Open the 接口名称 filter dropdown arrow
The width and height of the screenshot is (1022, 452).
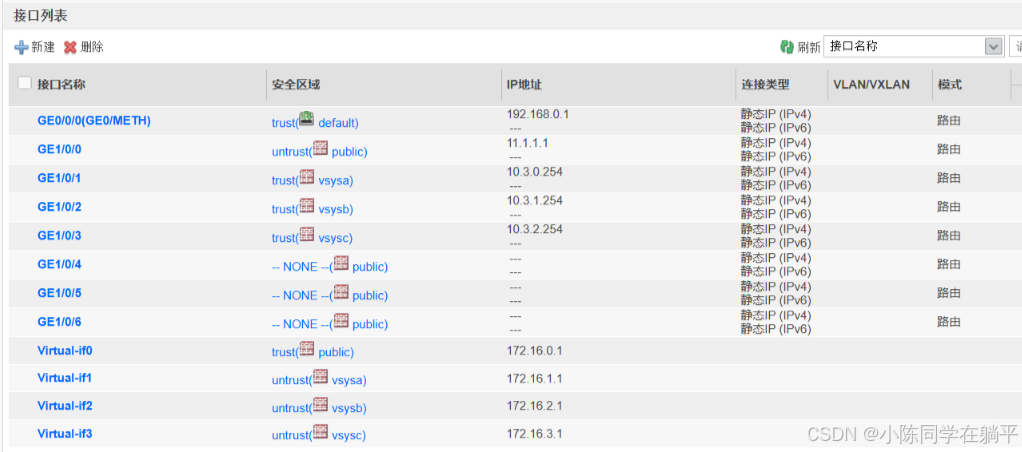(x=993, y=47)
